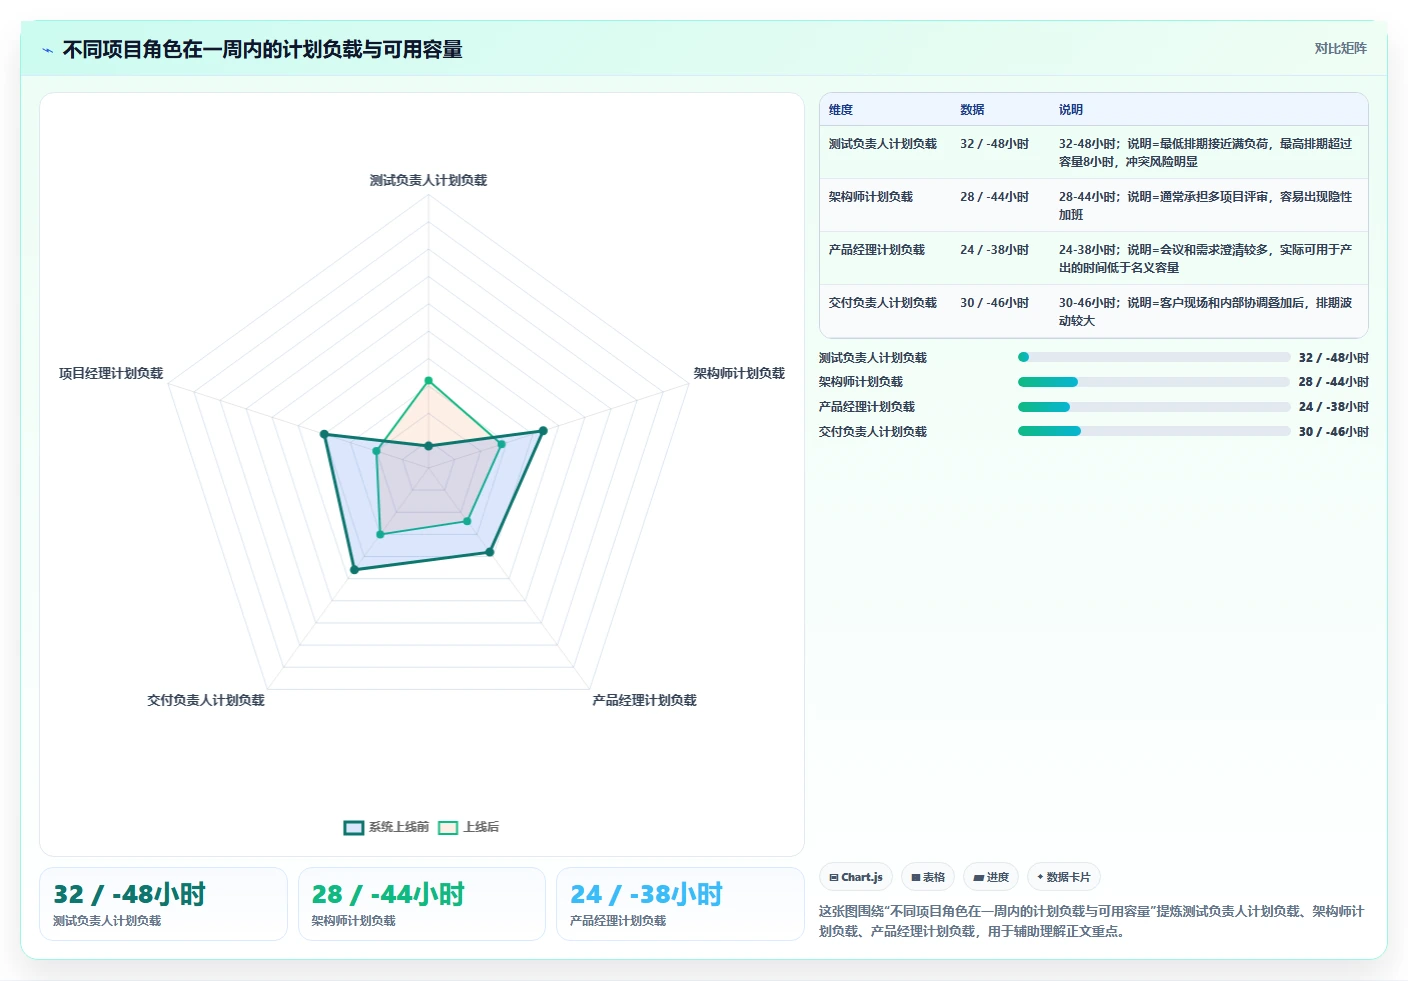This screenshot has width=1408, height=981.
Task: Open the 32 / -48小时 data card
Action: pyautogui.click(x=163, y=904)
